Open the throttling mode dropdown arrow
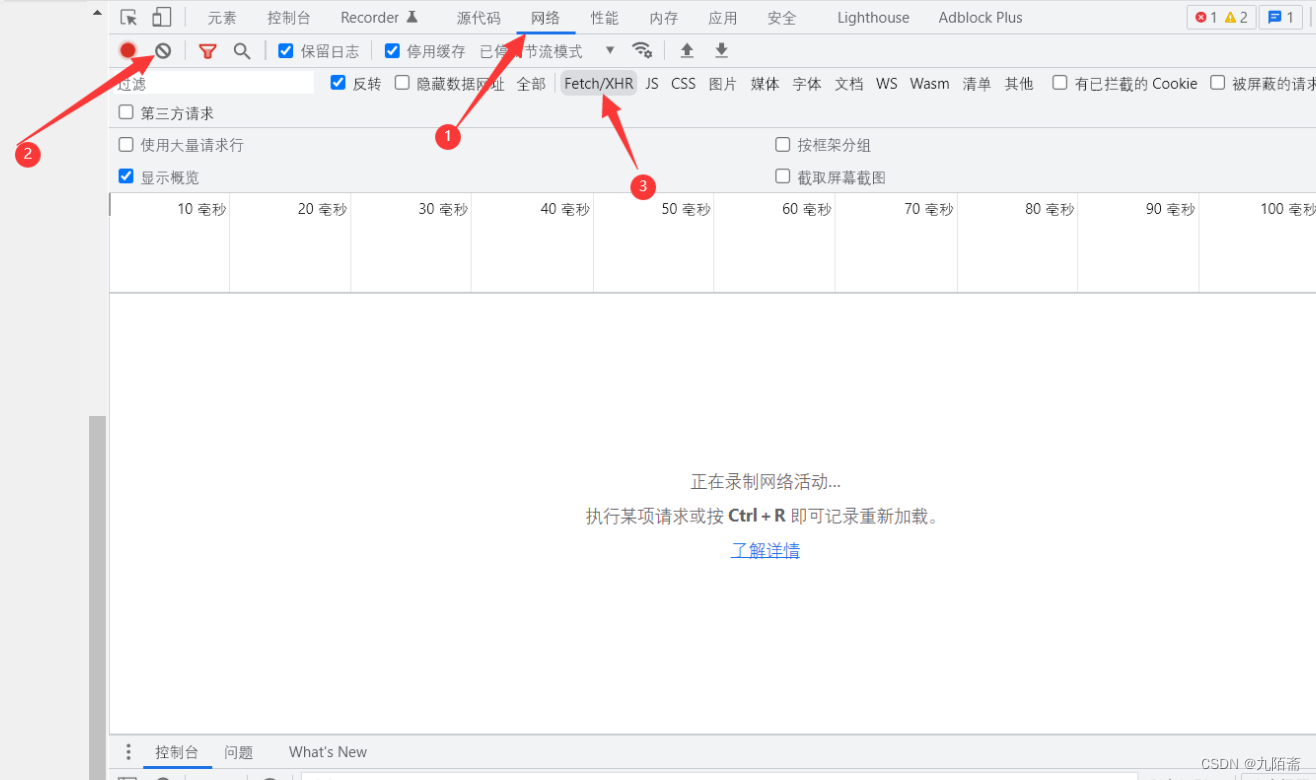 click(610, 51)
